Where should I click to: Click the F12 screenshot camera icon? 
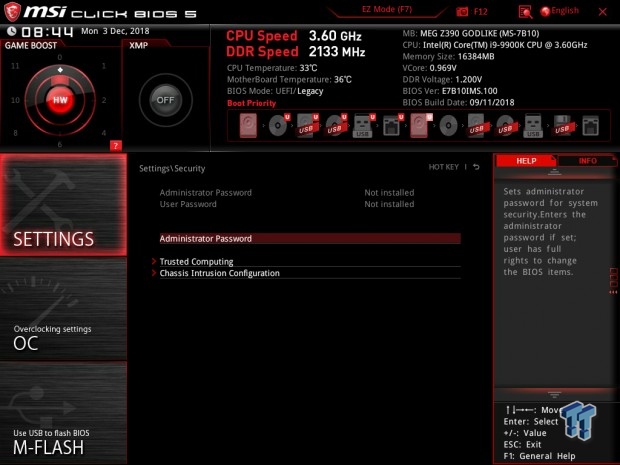462,12
